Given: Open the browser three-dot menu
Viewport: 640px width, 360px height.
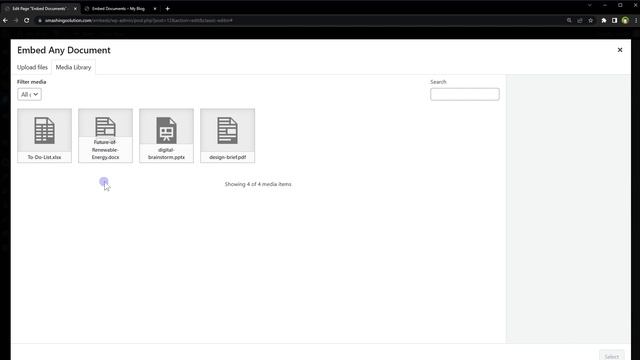Looking at the screenshot, I should [x=636, y=20].
